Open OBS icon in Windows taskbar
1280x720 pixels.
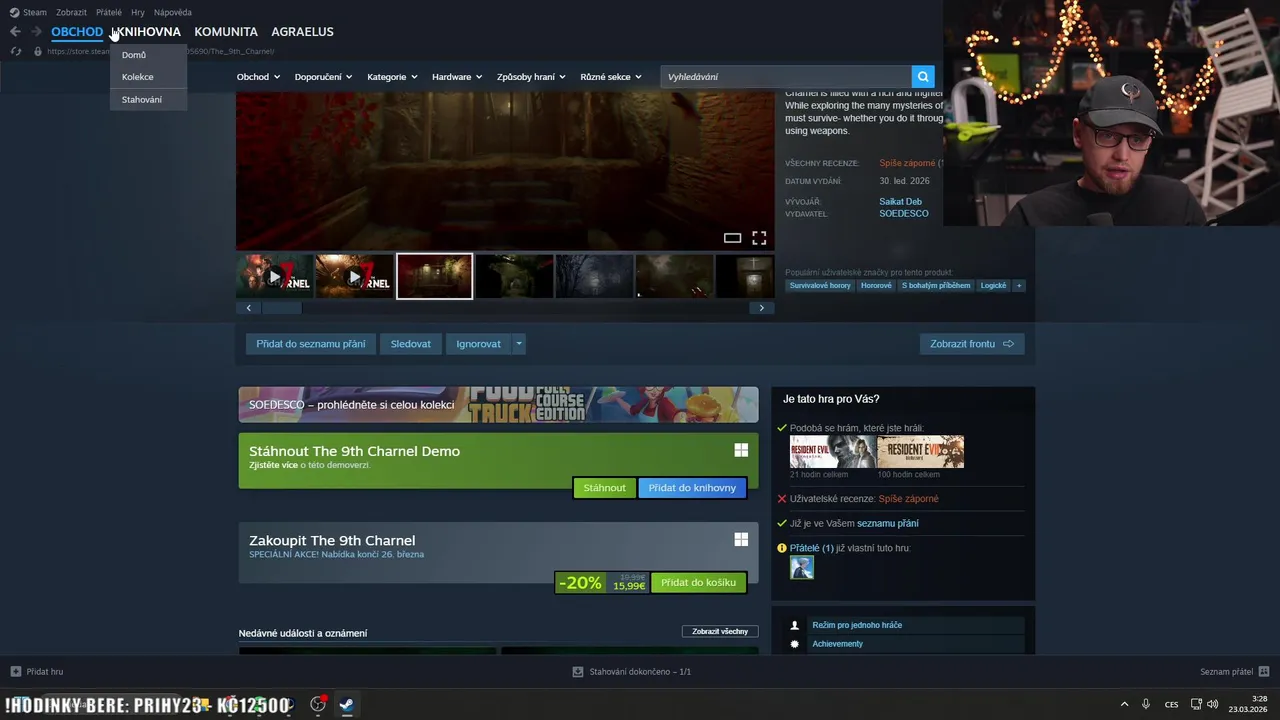(318, 704)
